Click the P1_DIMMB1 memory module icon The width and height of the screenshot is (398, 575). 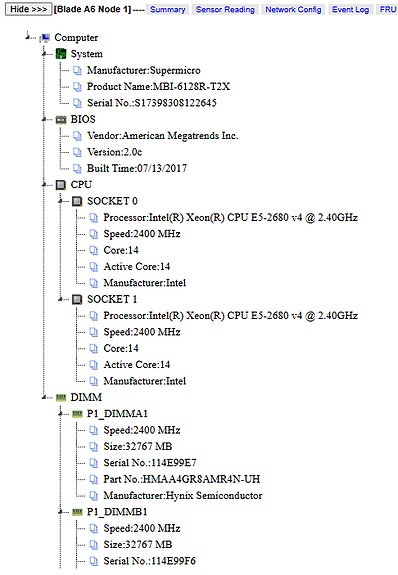[77, 512]
